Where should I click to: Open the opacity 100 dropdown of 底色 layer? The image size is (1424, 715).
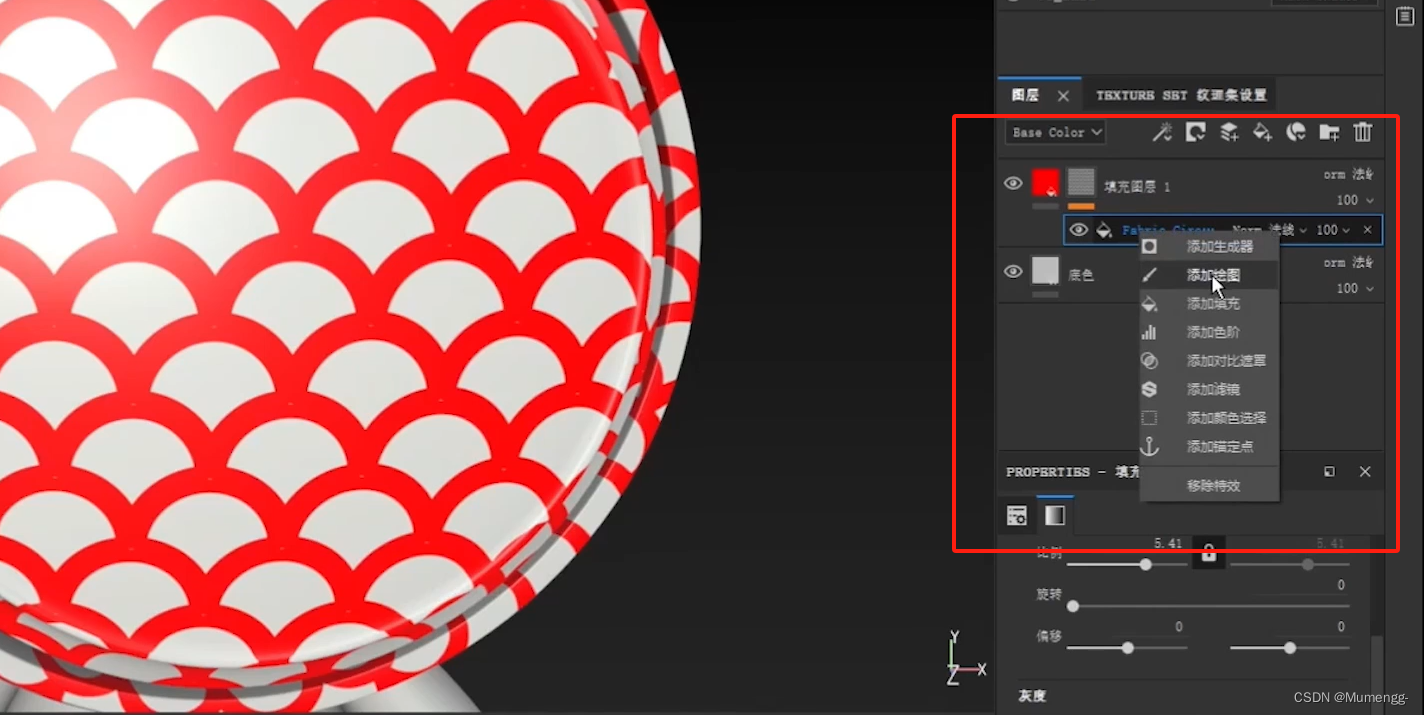(1355, 288)
